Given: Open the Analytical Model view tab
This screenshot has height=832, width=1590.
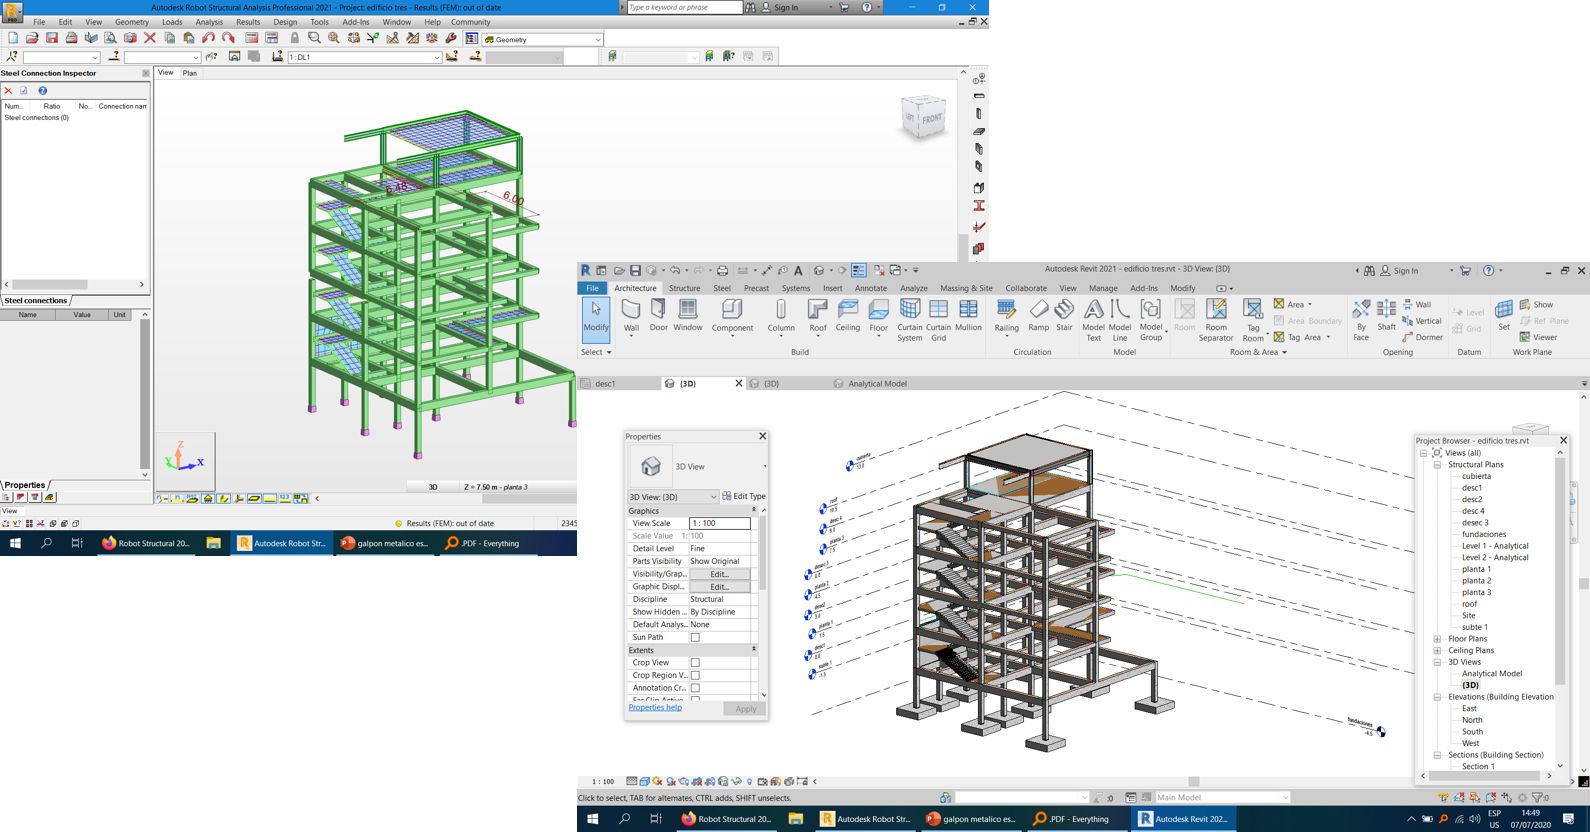Looking at the screenshot, I should click(x=877, y=383).
